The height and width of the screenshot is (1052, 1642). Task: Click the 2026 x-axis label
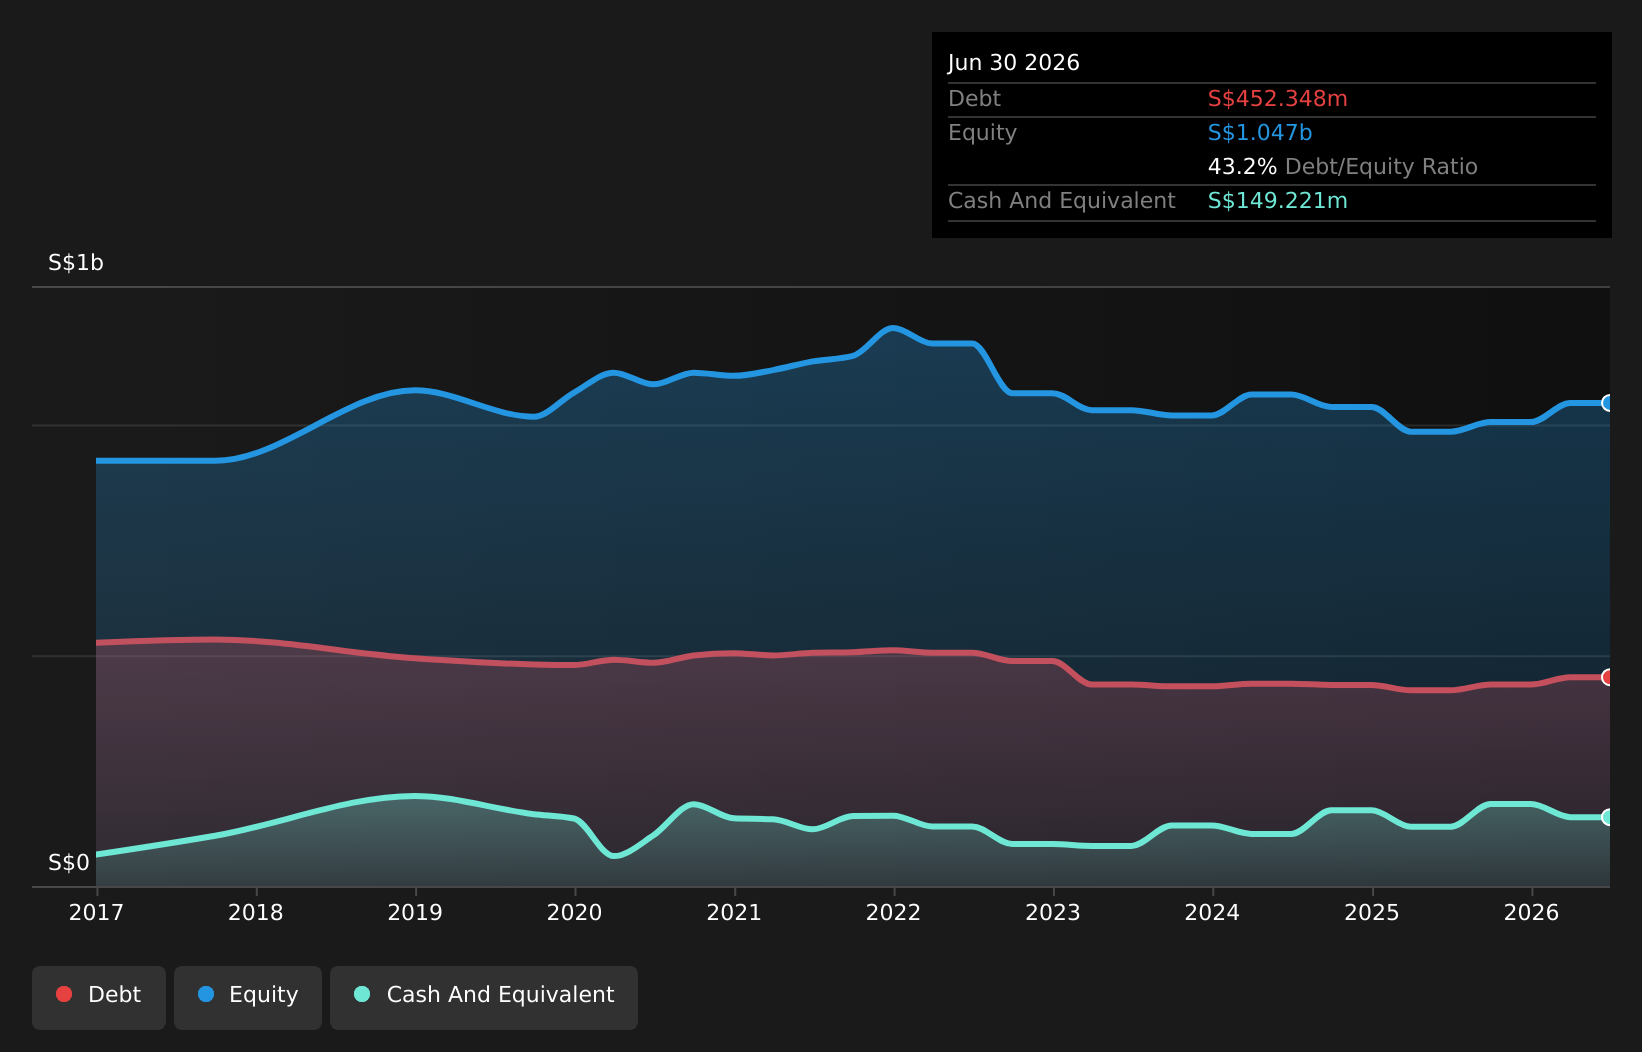(1531, 912)
